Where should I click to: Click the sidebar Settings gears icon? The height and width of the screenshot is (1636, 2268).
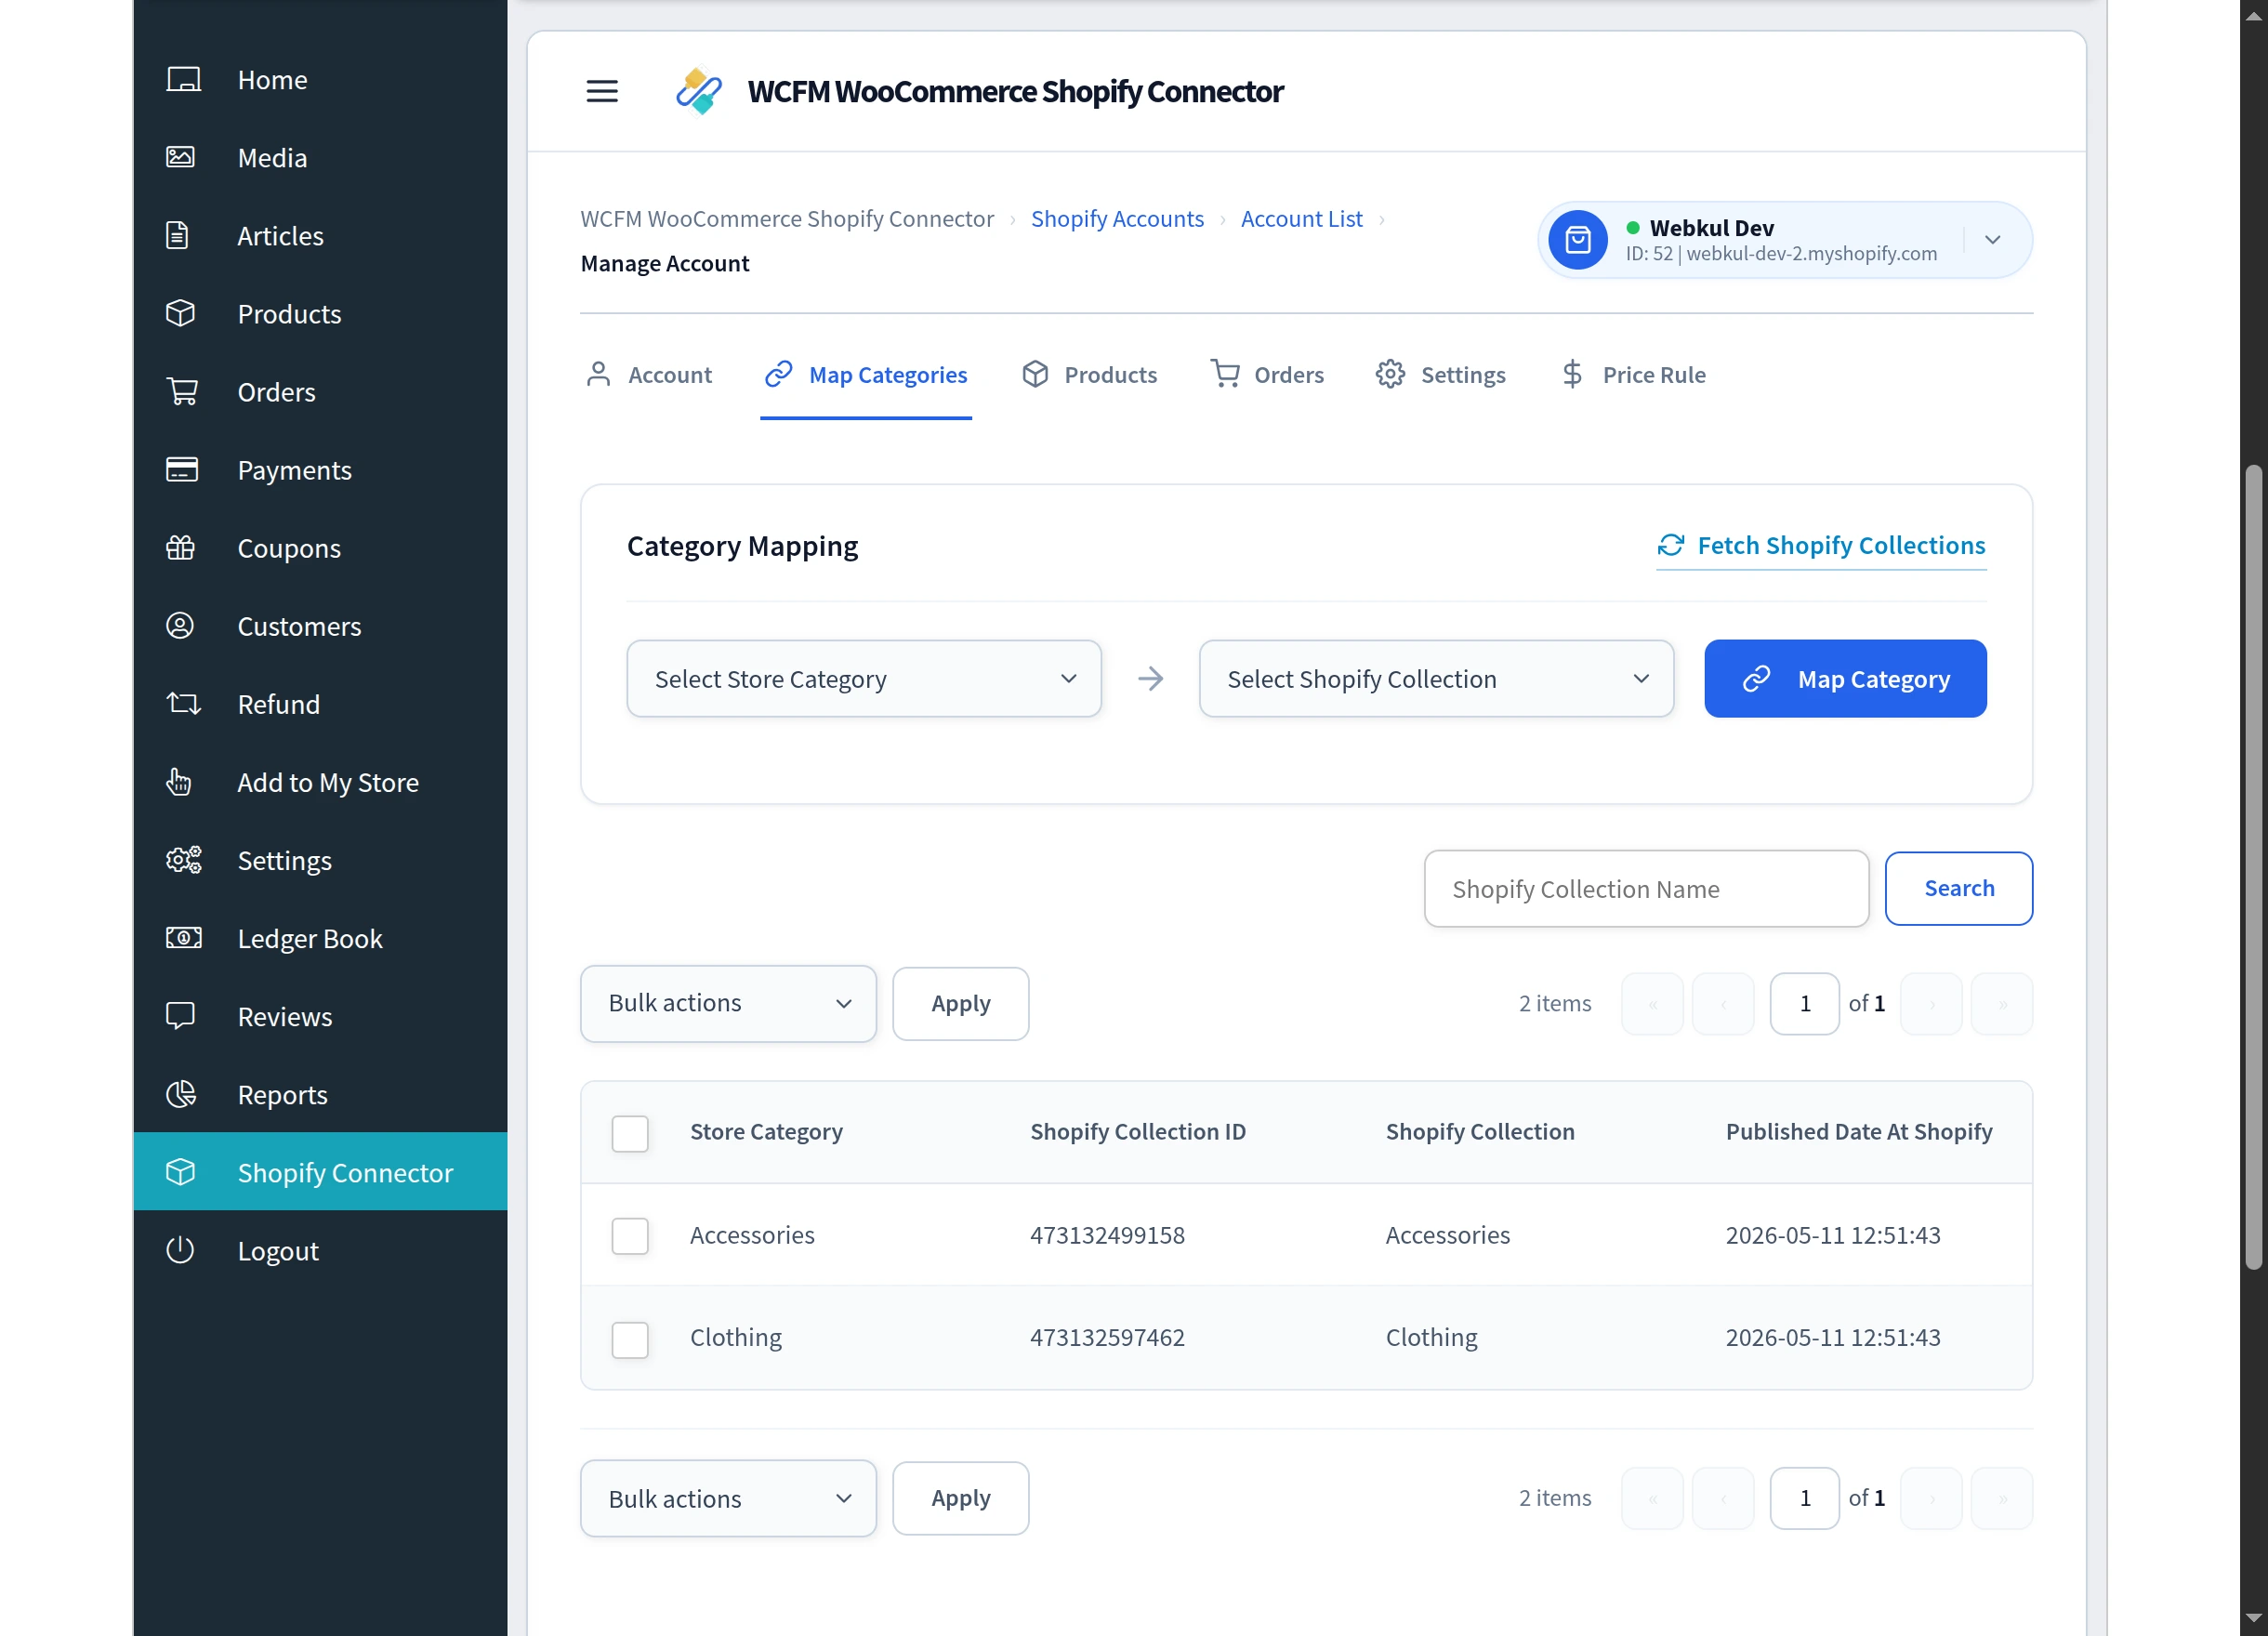183,860
